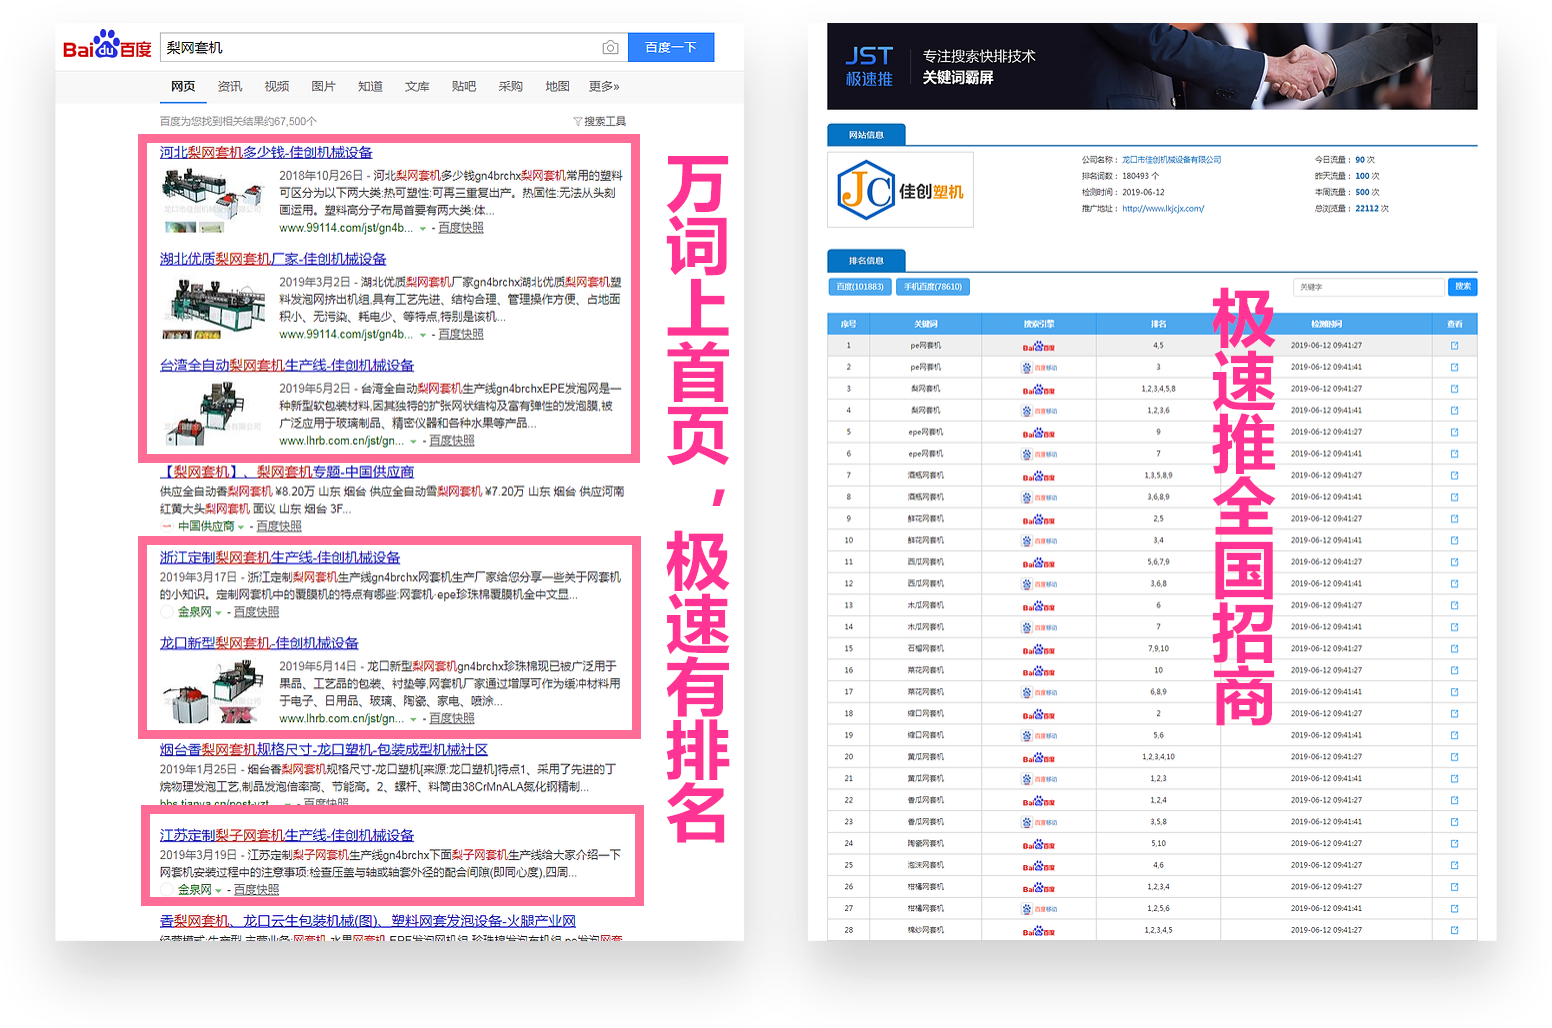This screenshot has width=1552, height=1028.
Task: Click the 排名 column header
Action: click(1158, 324)
